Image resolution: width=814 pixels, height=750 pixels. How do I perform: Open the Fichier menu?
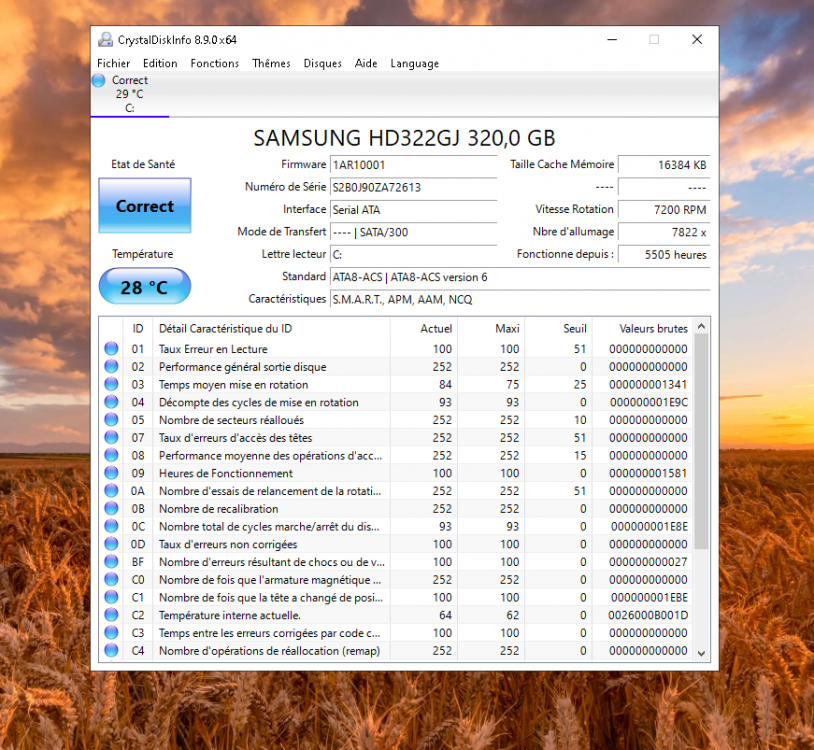coord(113,63)
